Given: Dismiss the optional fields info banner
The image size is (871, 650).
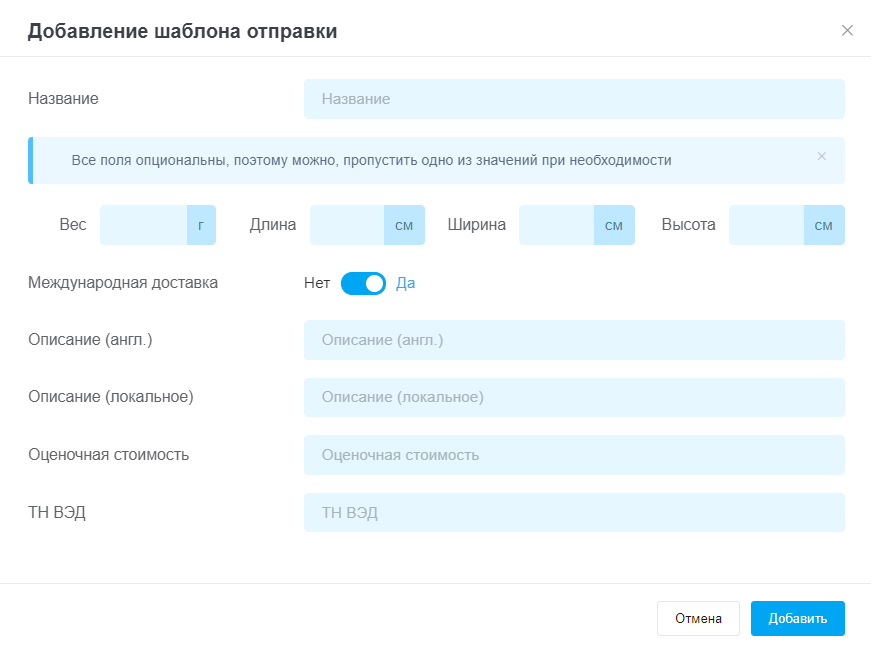Looking at the screenshot, I should coord(822,156).
